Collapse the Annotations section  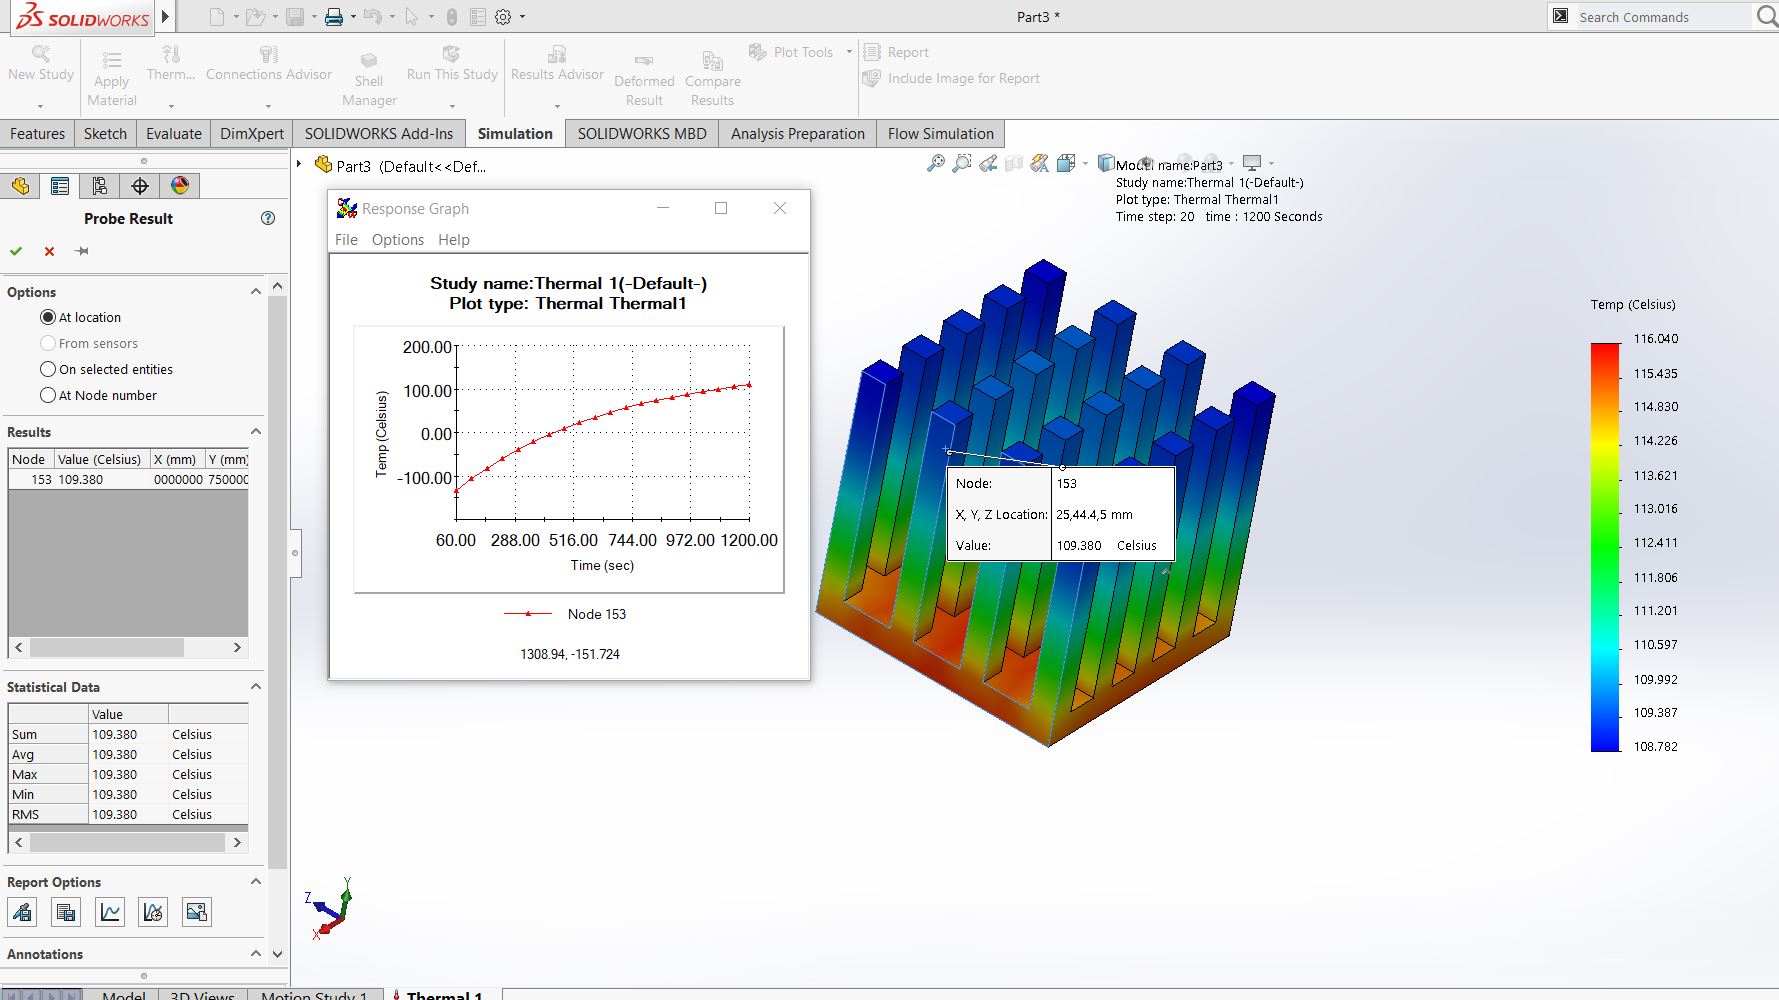pos(256,954)
